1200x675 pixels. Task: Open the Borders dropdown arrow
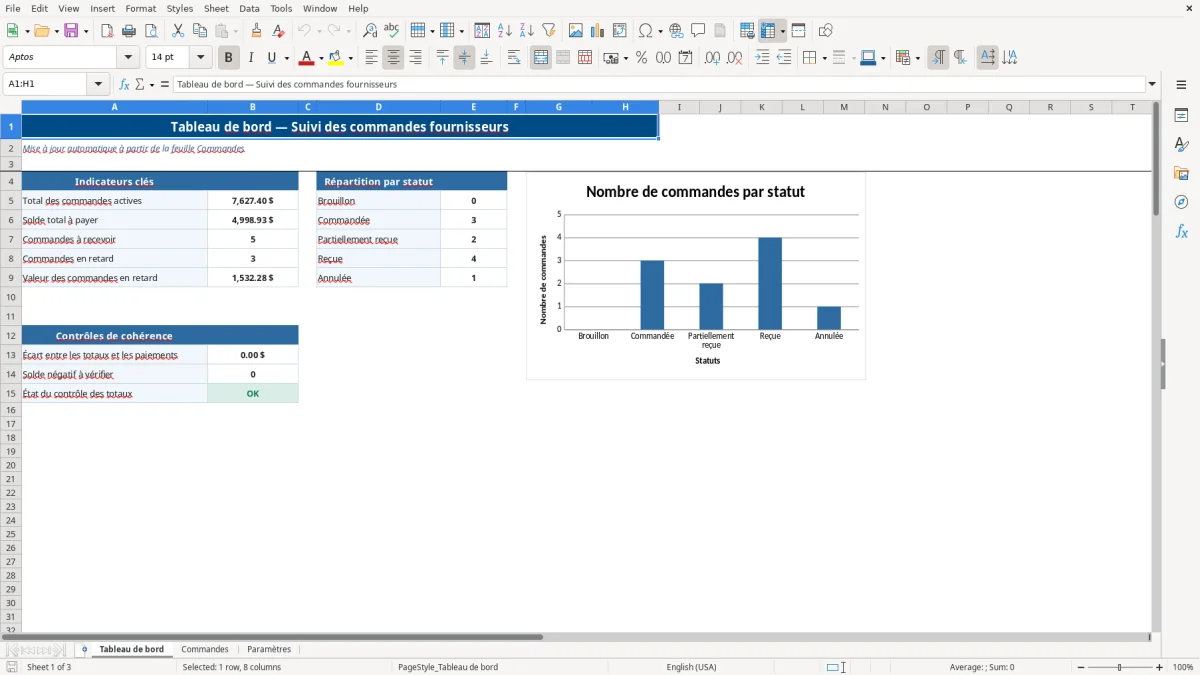[x=823, y=58]
